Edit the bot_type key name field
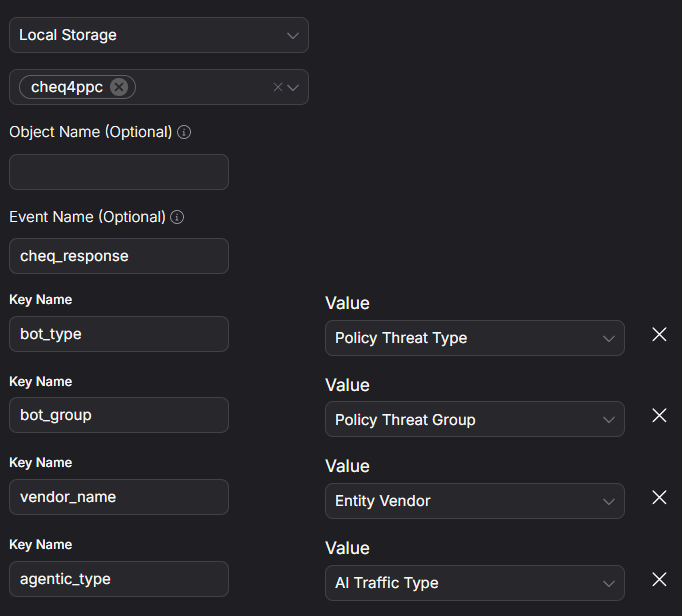Image resolution: width=682 pixels, height=616 pixels. pyautogui.click(x=119, y=334)
